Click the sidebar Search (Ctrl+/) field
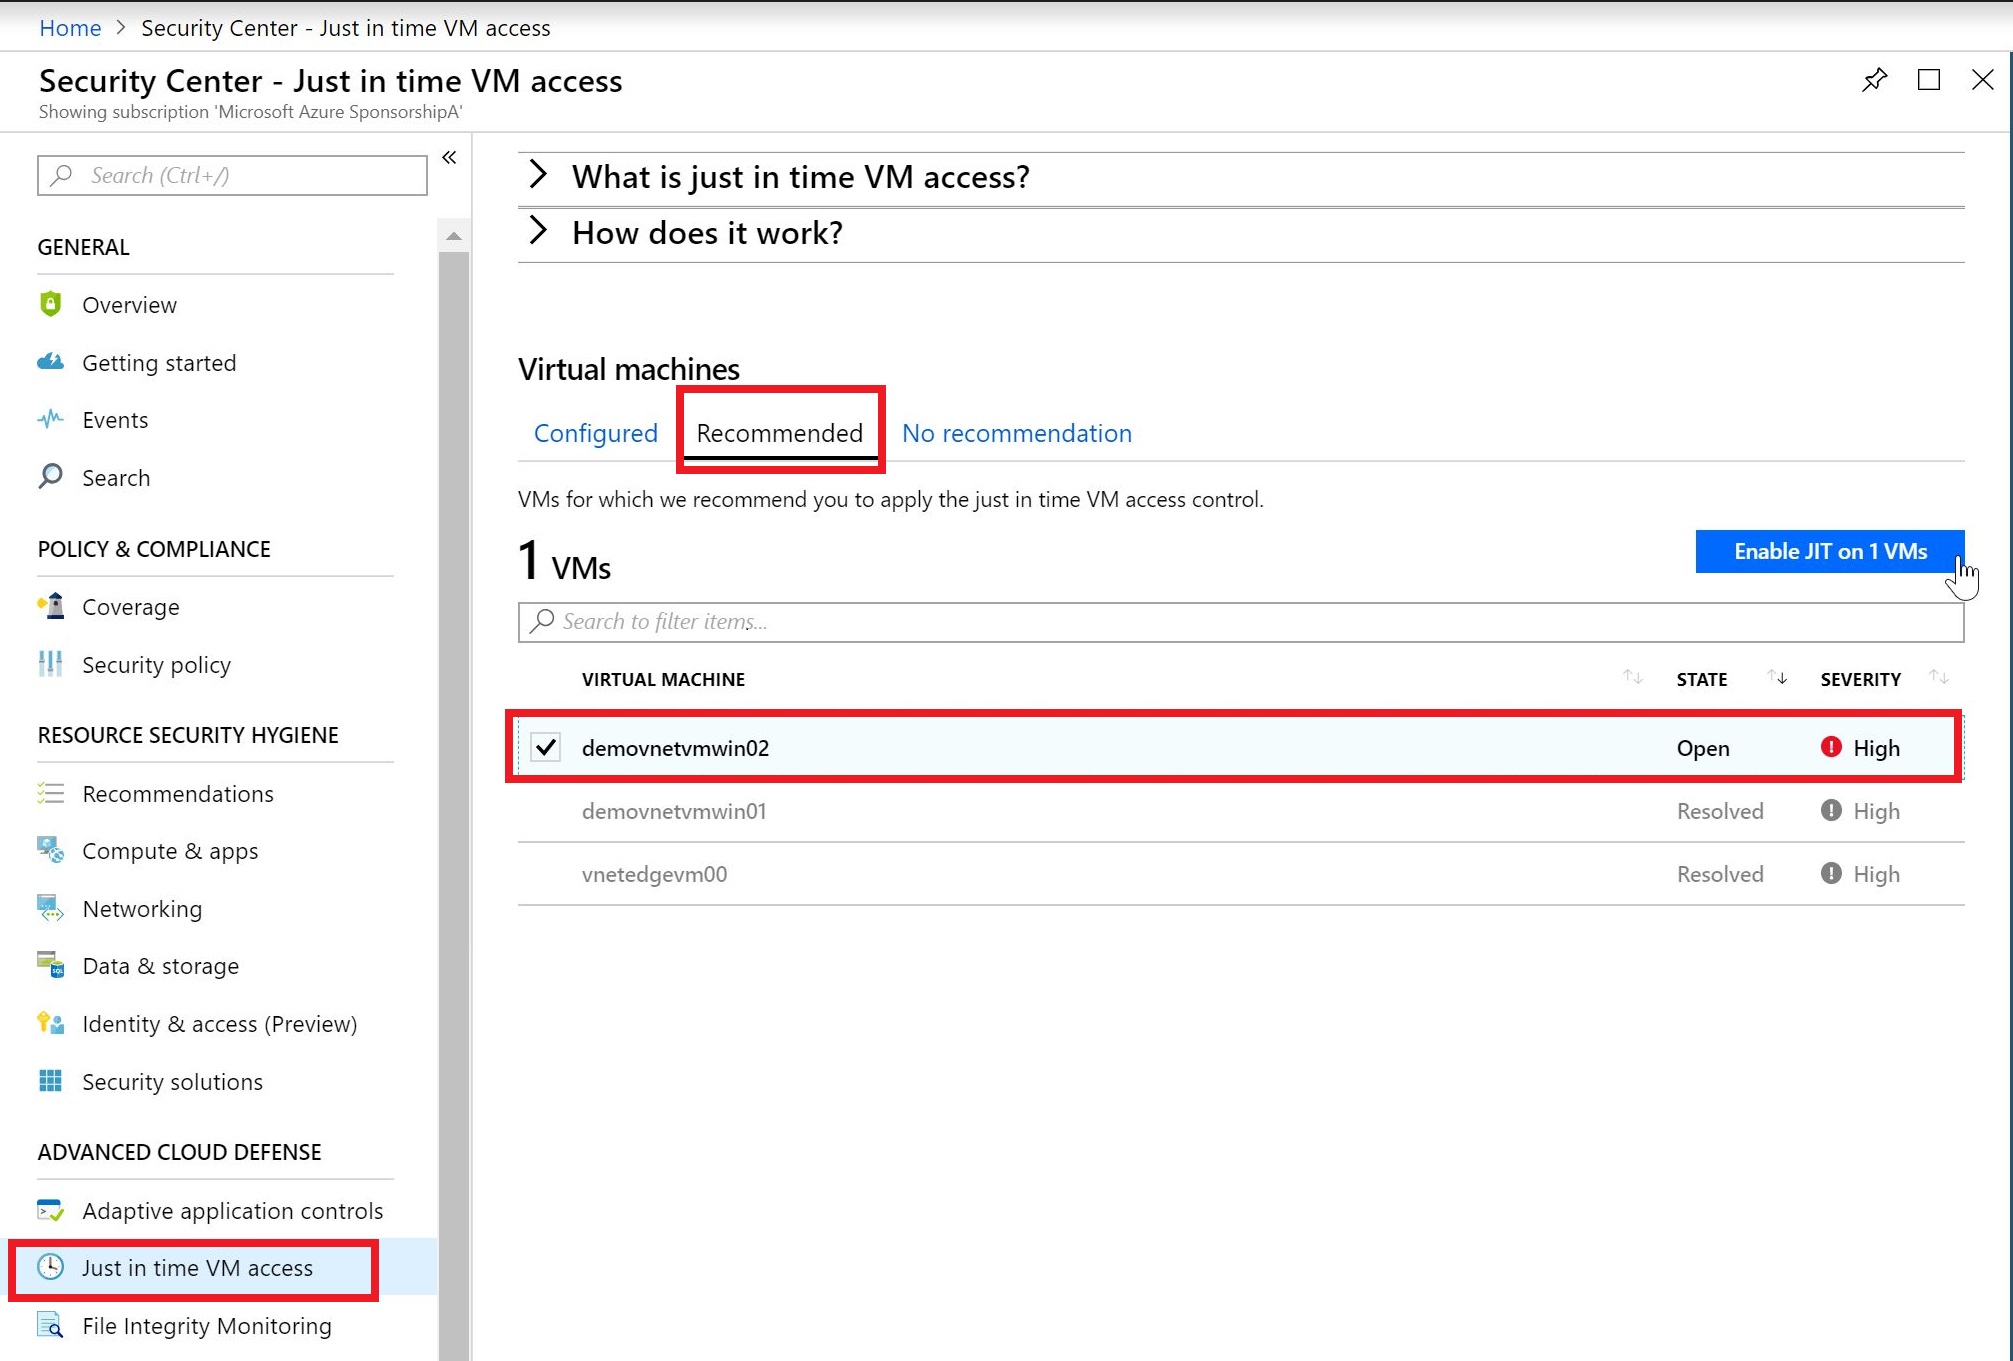 point(232,175)
